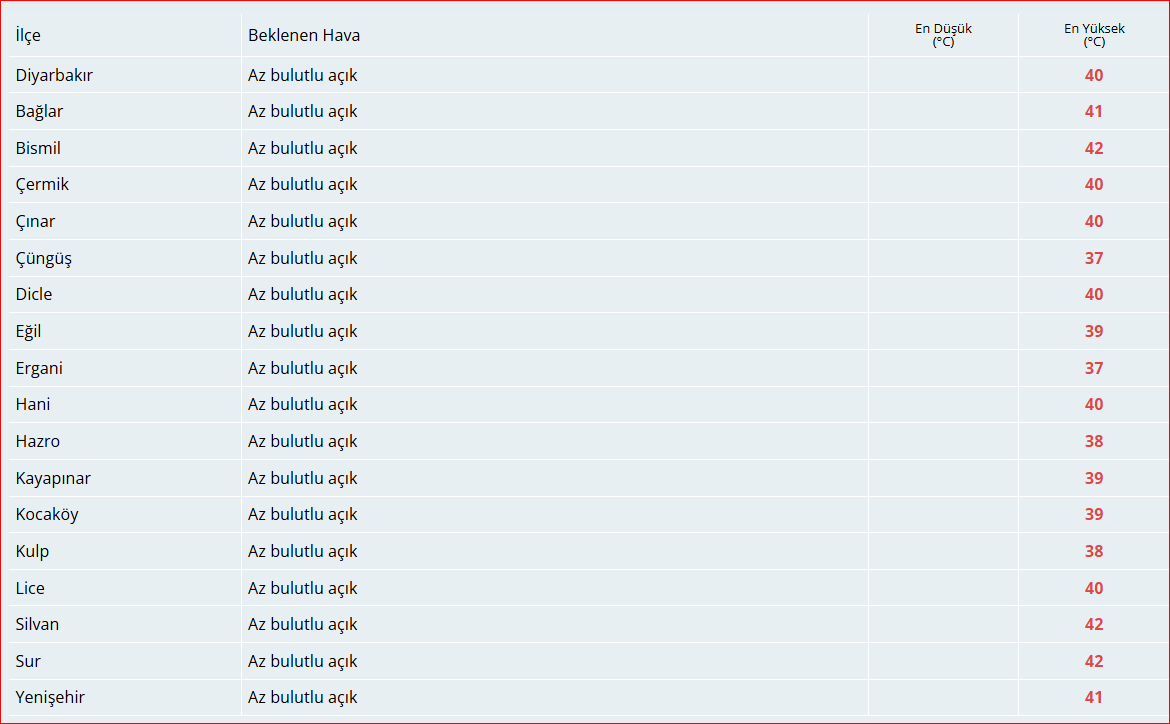Select the Hani district name
Viewport: 1170px width, 724px height.
(33, 405)
